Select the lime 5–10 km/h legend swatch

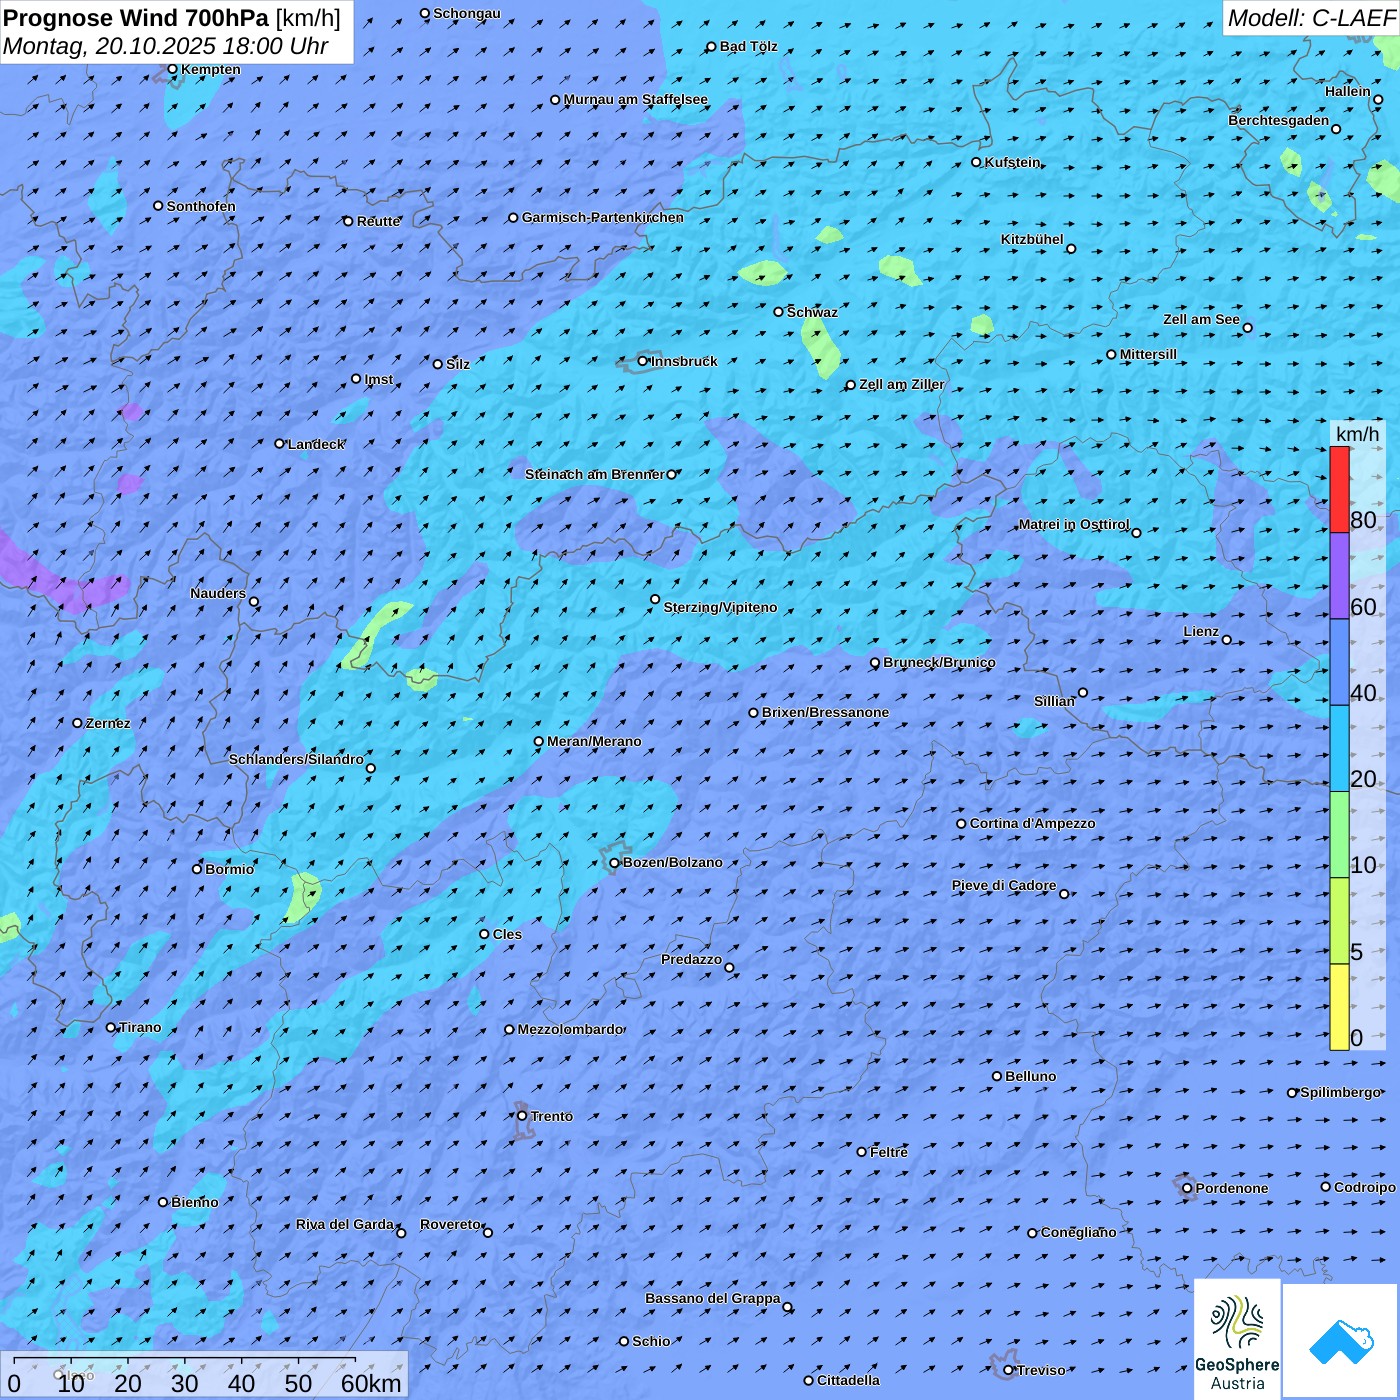(x=1339, y=920)
